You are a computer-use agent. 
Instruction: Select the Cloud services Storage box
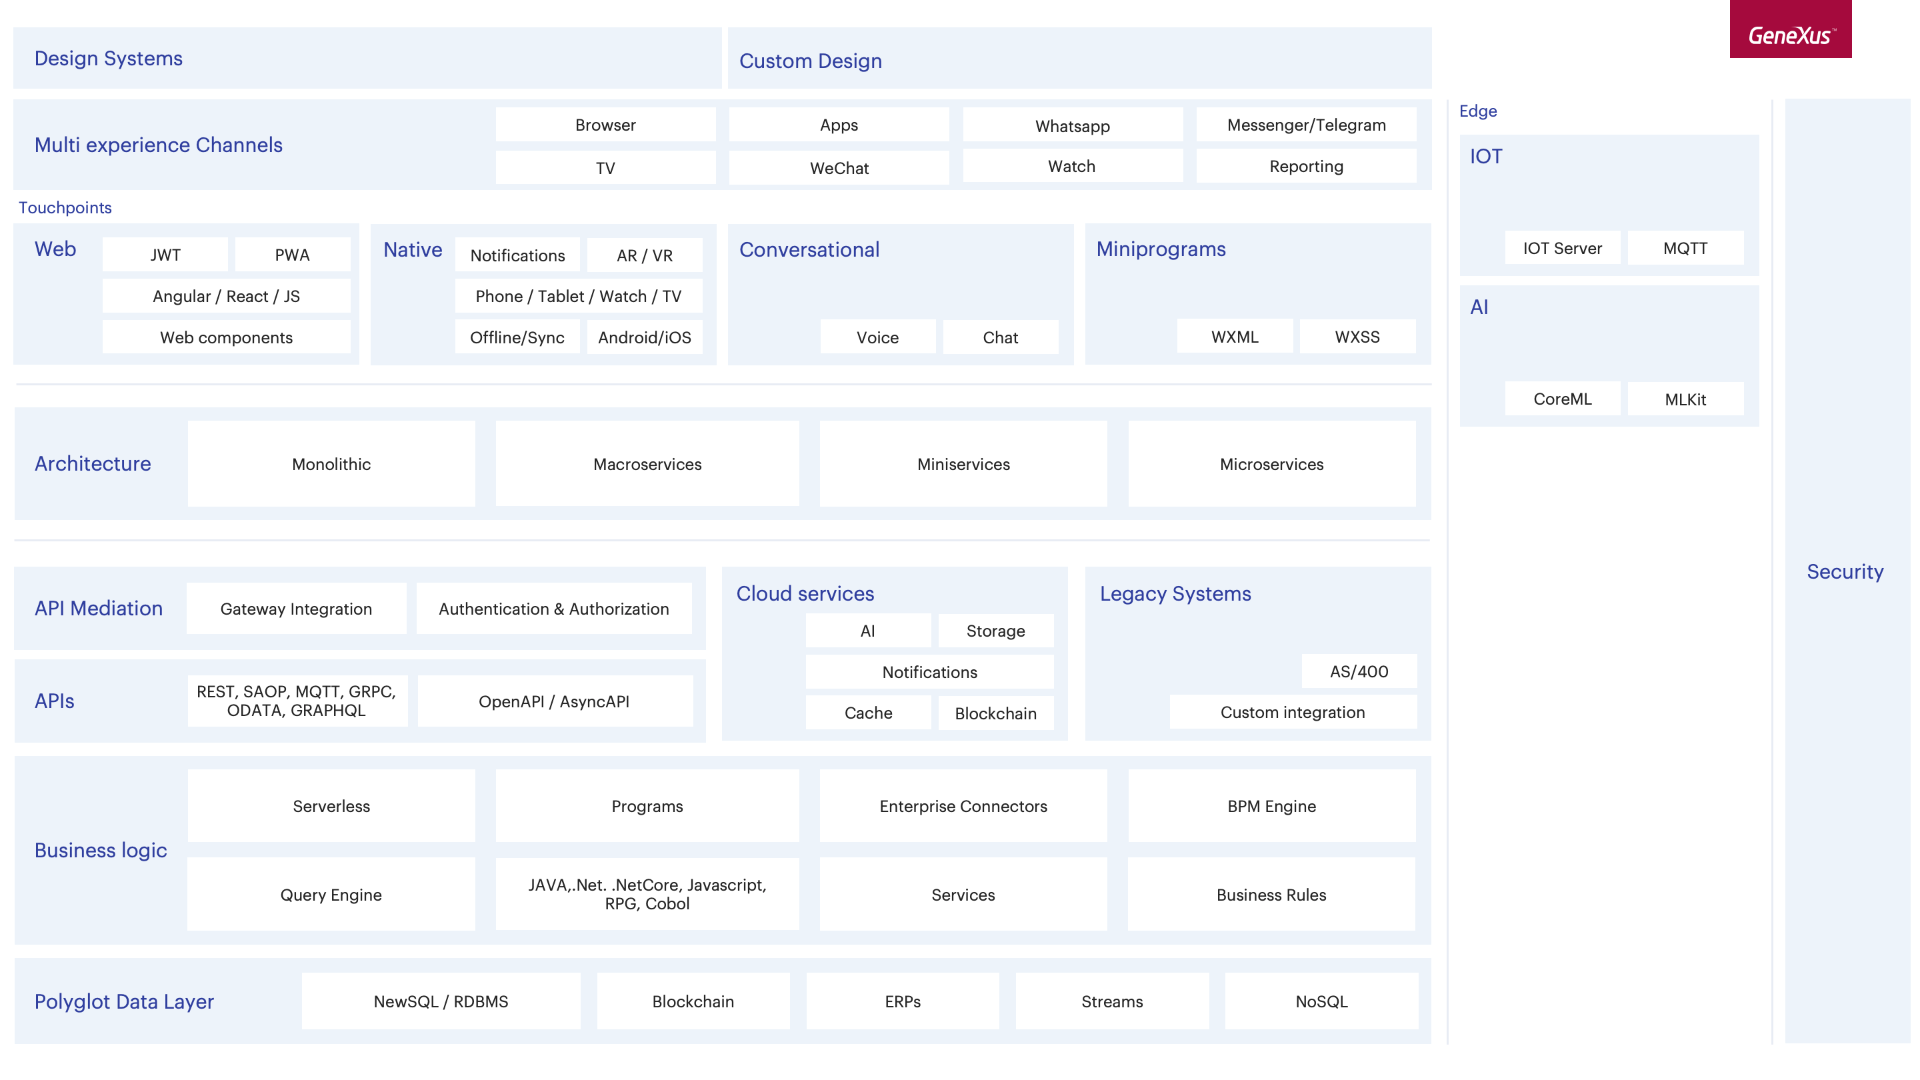coord(995,631)
